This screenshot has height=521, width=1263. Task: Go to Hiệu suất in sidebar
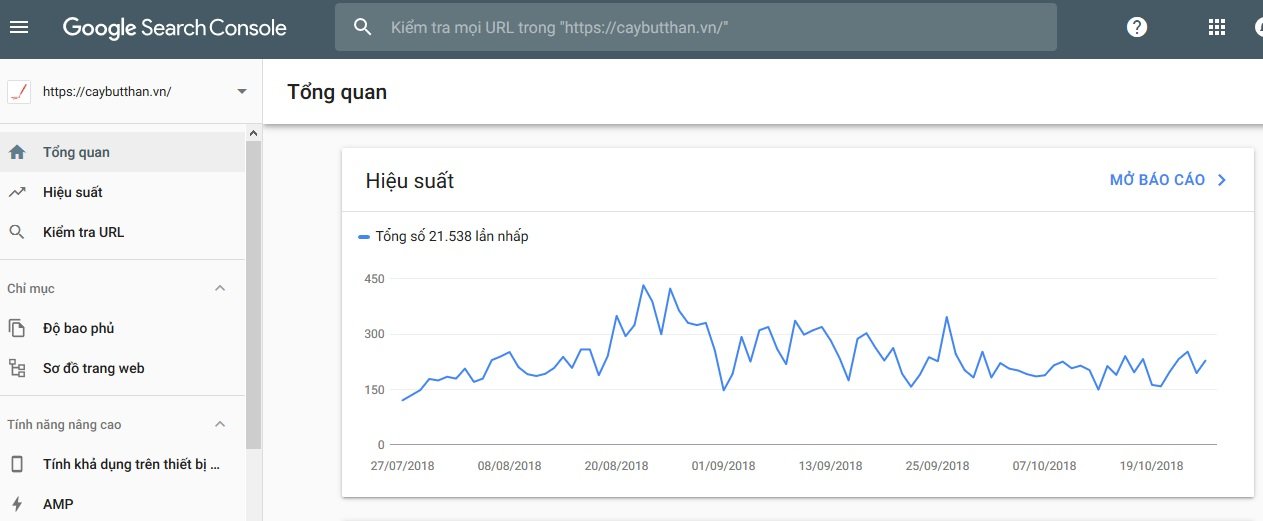[x=73, y=192]
